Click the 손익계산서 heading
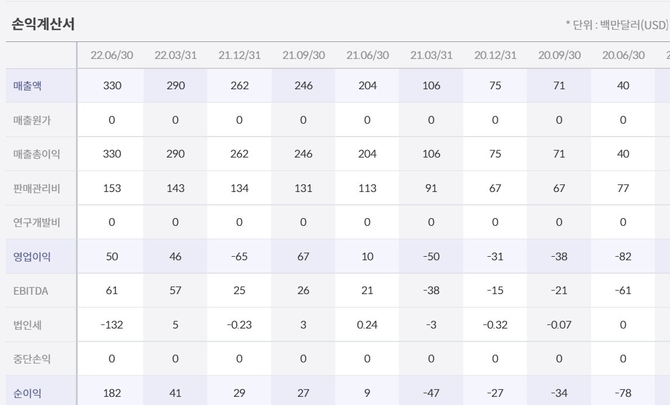670x405 pixels. point(42,23)
